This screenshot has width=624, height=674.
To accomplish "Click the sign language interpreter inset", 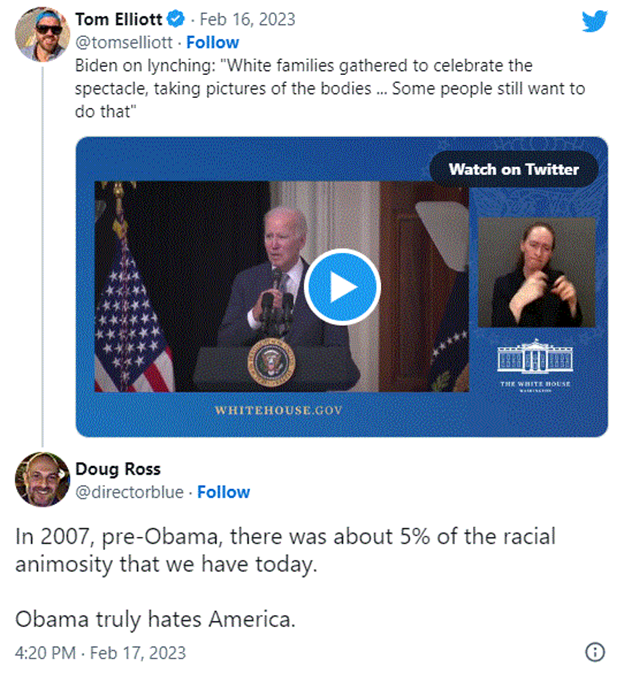I will click(x=536, y=273).
